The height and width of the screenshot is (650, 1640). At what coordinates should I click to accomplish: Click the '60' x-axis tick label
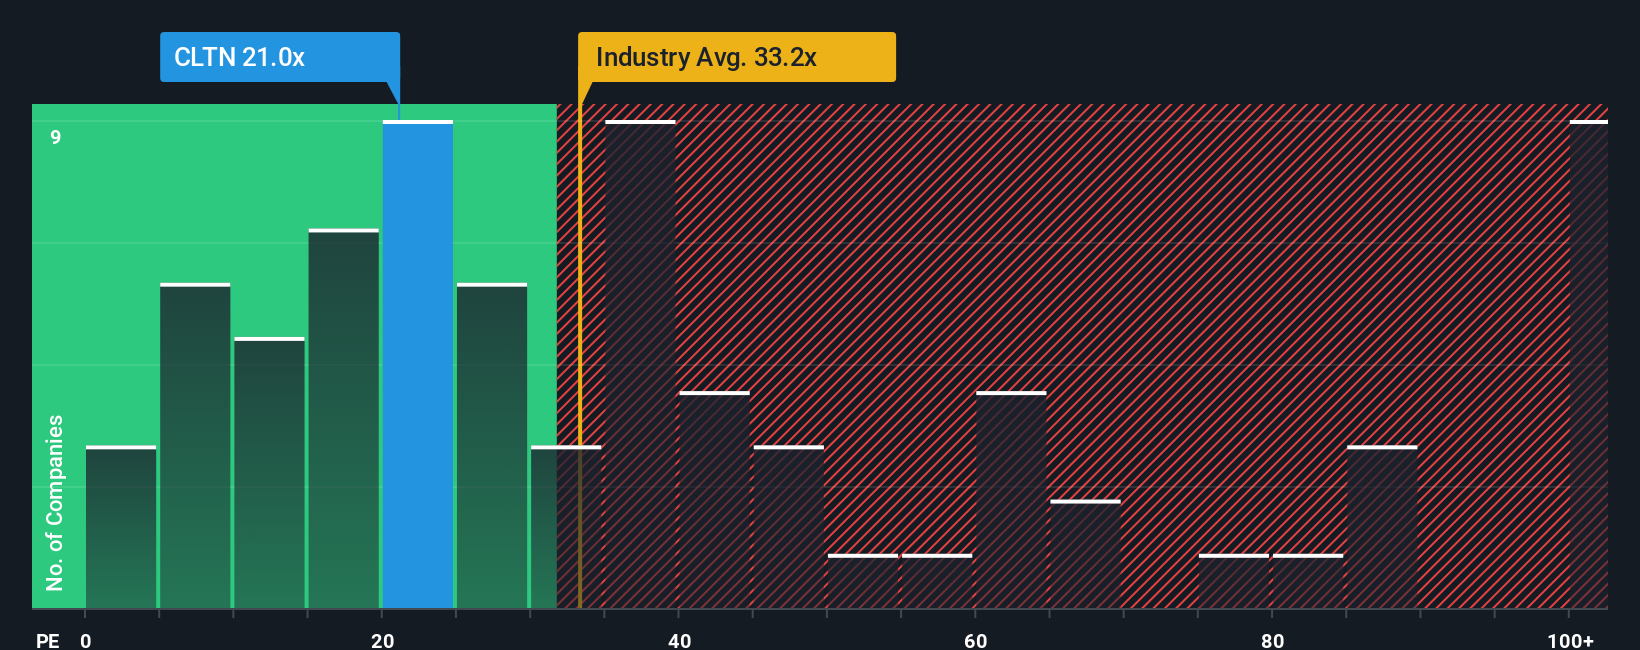coord(976,641)
